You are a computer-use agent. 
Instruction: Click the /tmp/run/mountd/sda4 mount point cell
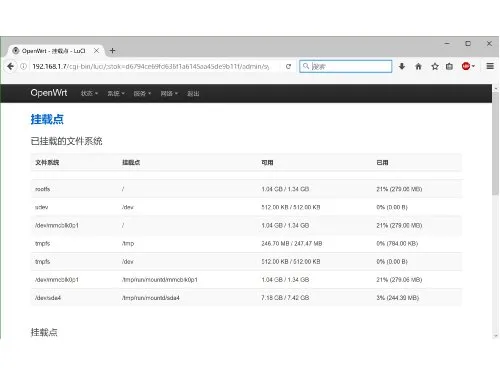click(x=151, y=298)
